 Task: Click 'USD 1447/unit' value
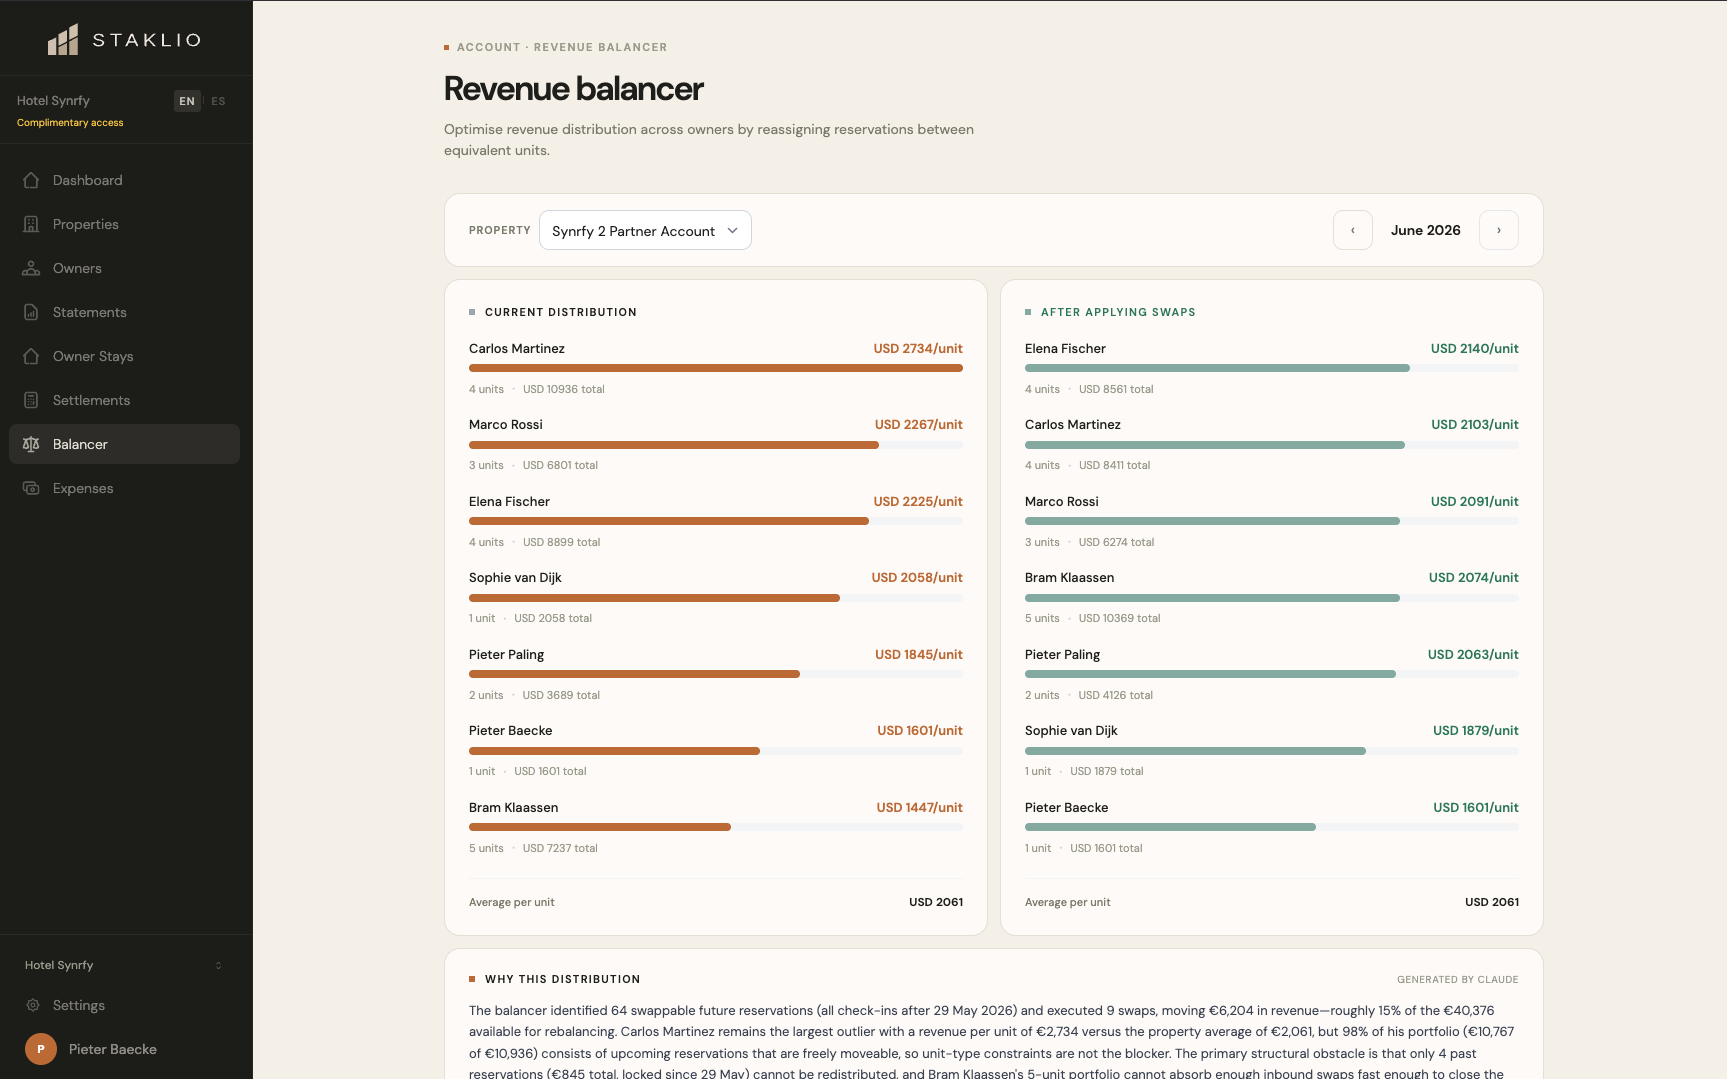(920, 807)
